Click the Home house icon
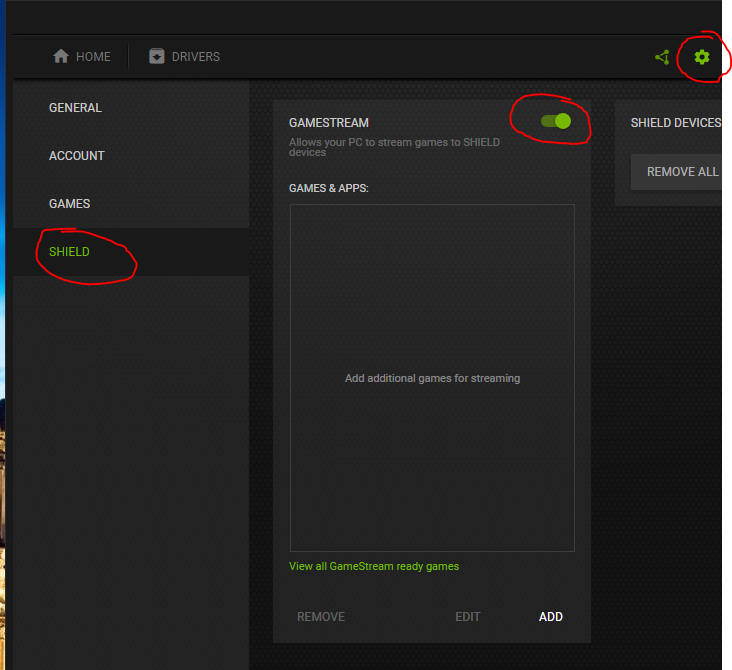The image size is (732, 670). (61, 56)
